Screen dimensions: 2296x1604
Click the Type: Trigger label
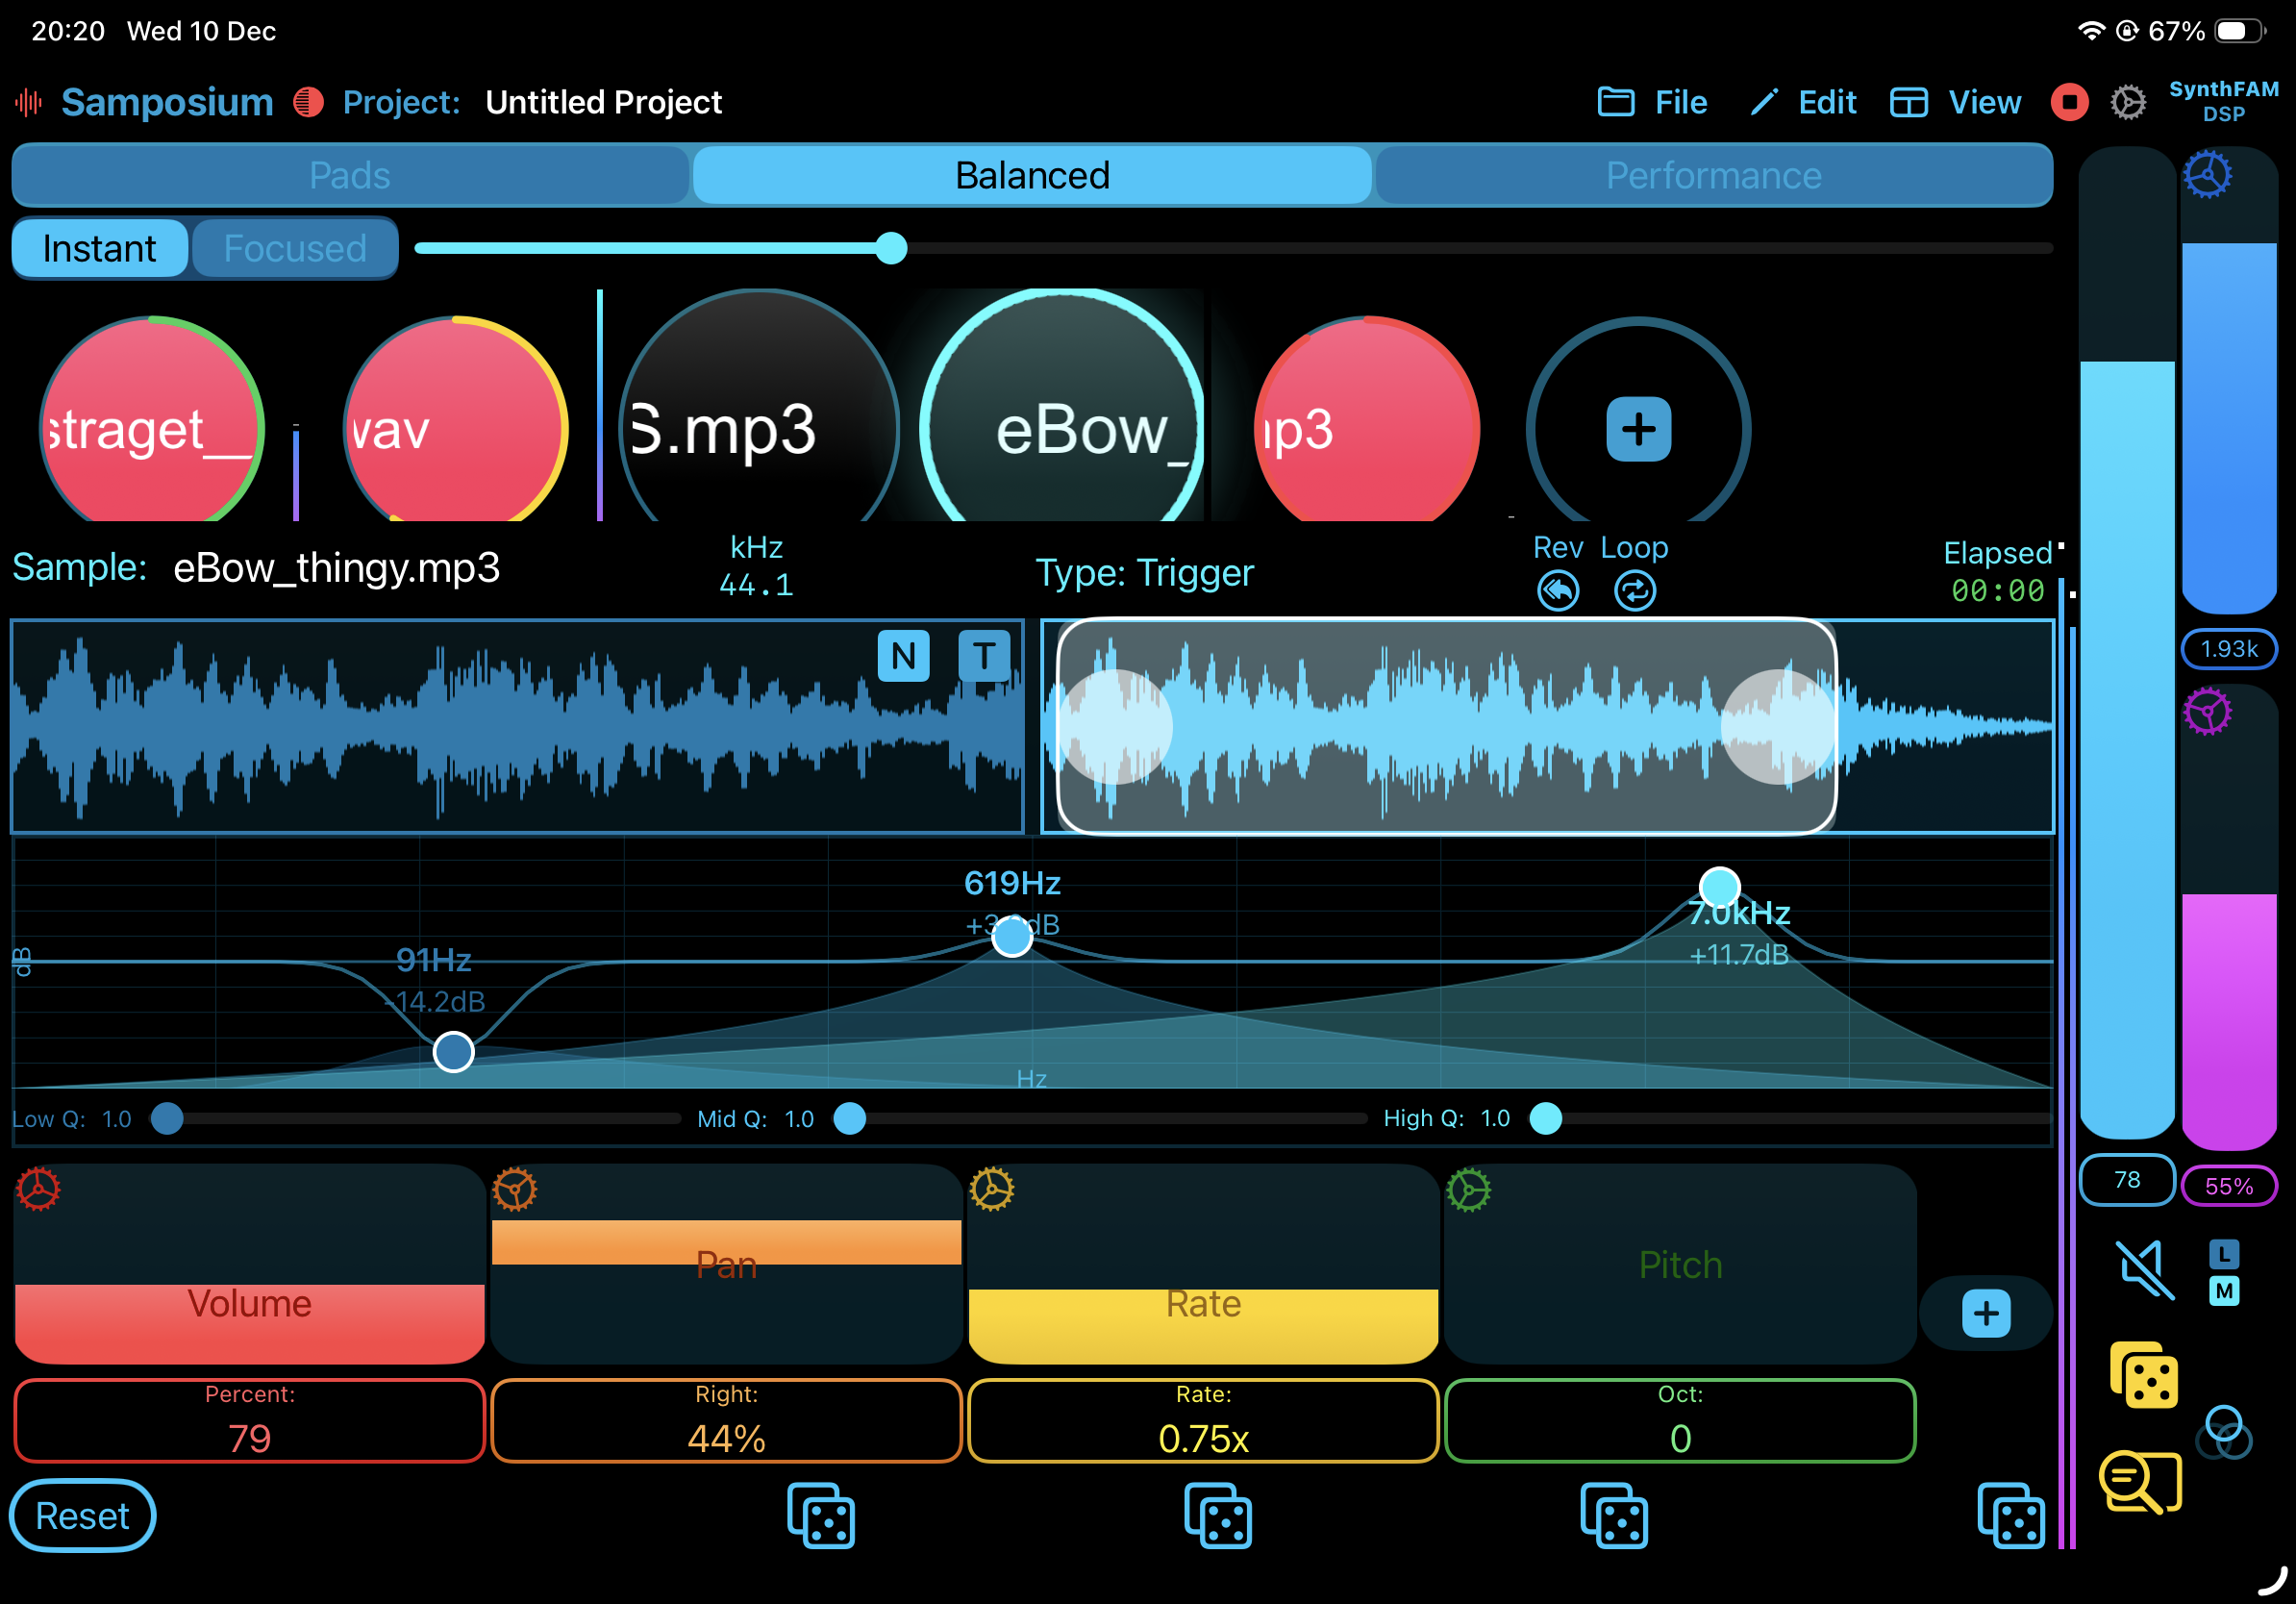coord(1144,573)
